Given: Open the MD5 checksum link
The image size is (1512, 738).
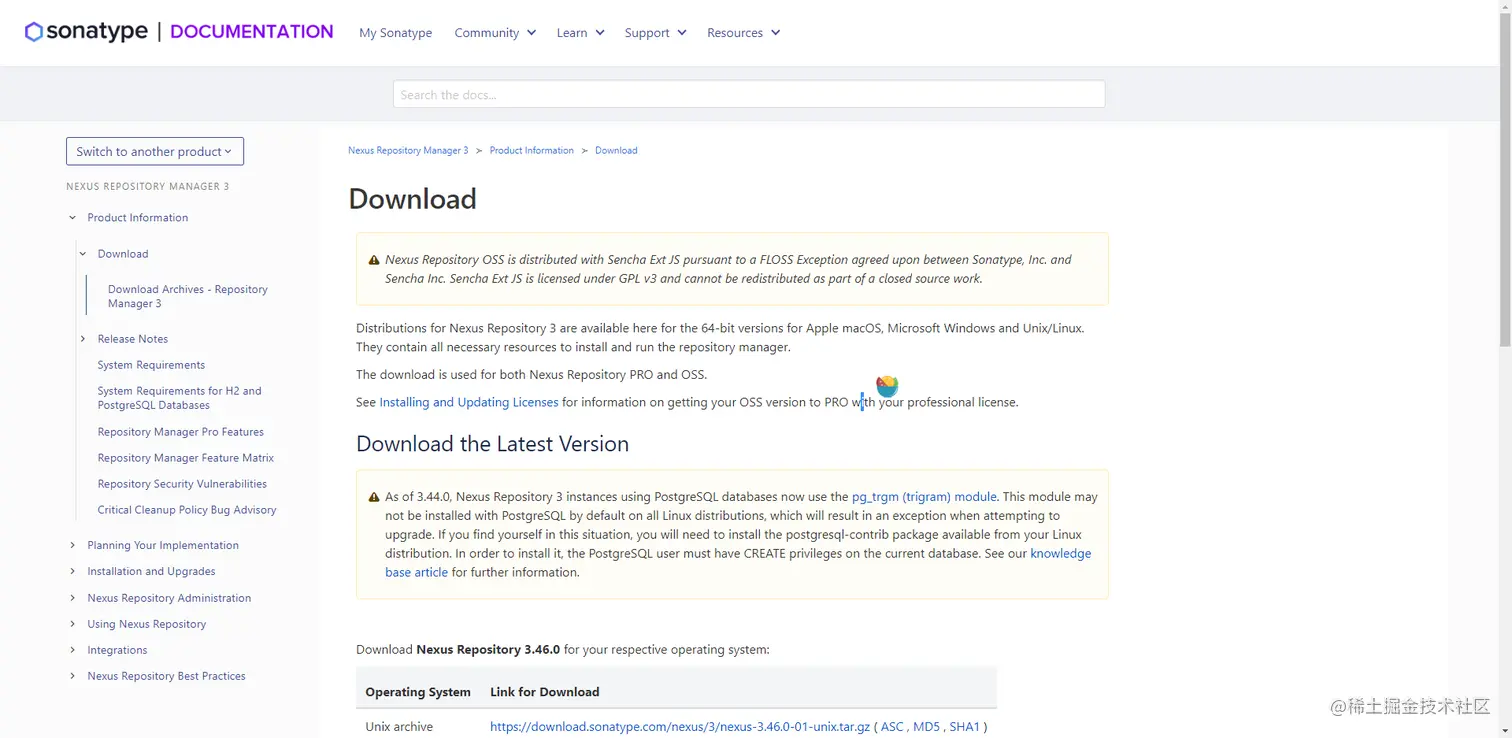Looking at the screenshot, I should [926, 727].
